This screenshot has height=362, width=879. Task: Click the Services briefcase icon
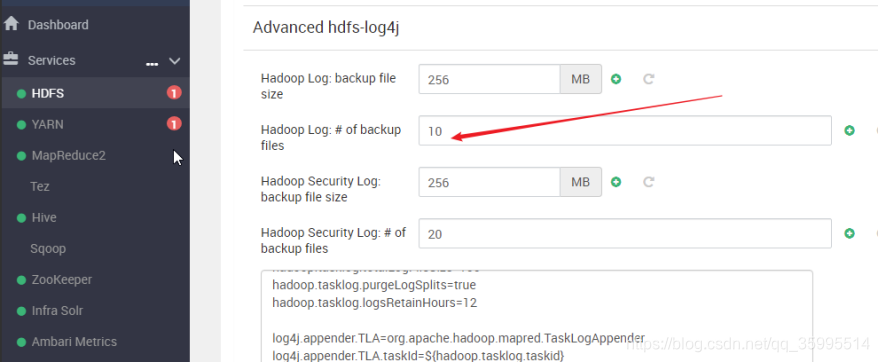coord(11,59)
